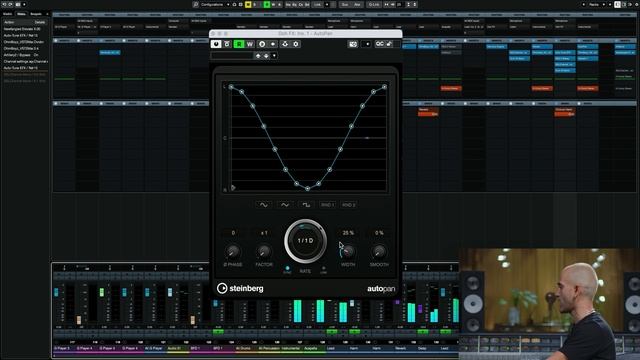
Task: Switch to the Visibility tab in left panel
Action: pos(8,14)
